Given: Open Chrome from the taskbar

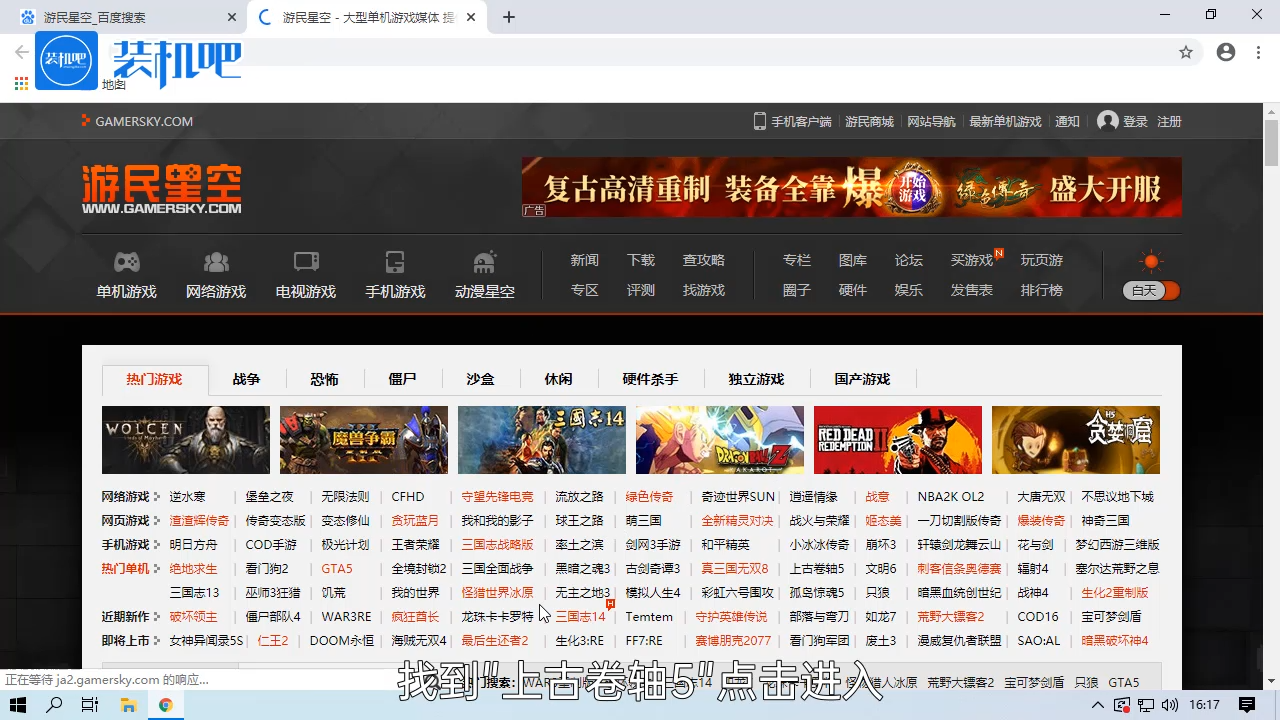Looking at the screenshot, I should (166, 705).
